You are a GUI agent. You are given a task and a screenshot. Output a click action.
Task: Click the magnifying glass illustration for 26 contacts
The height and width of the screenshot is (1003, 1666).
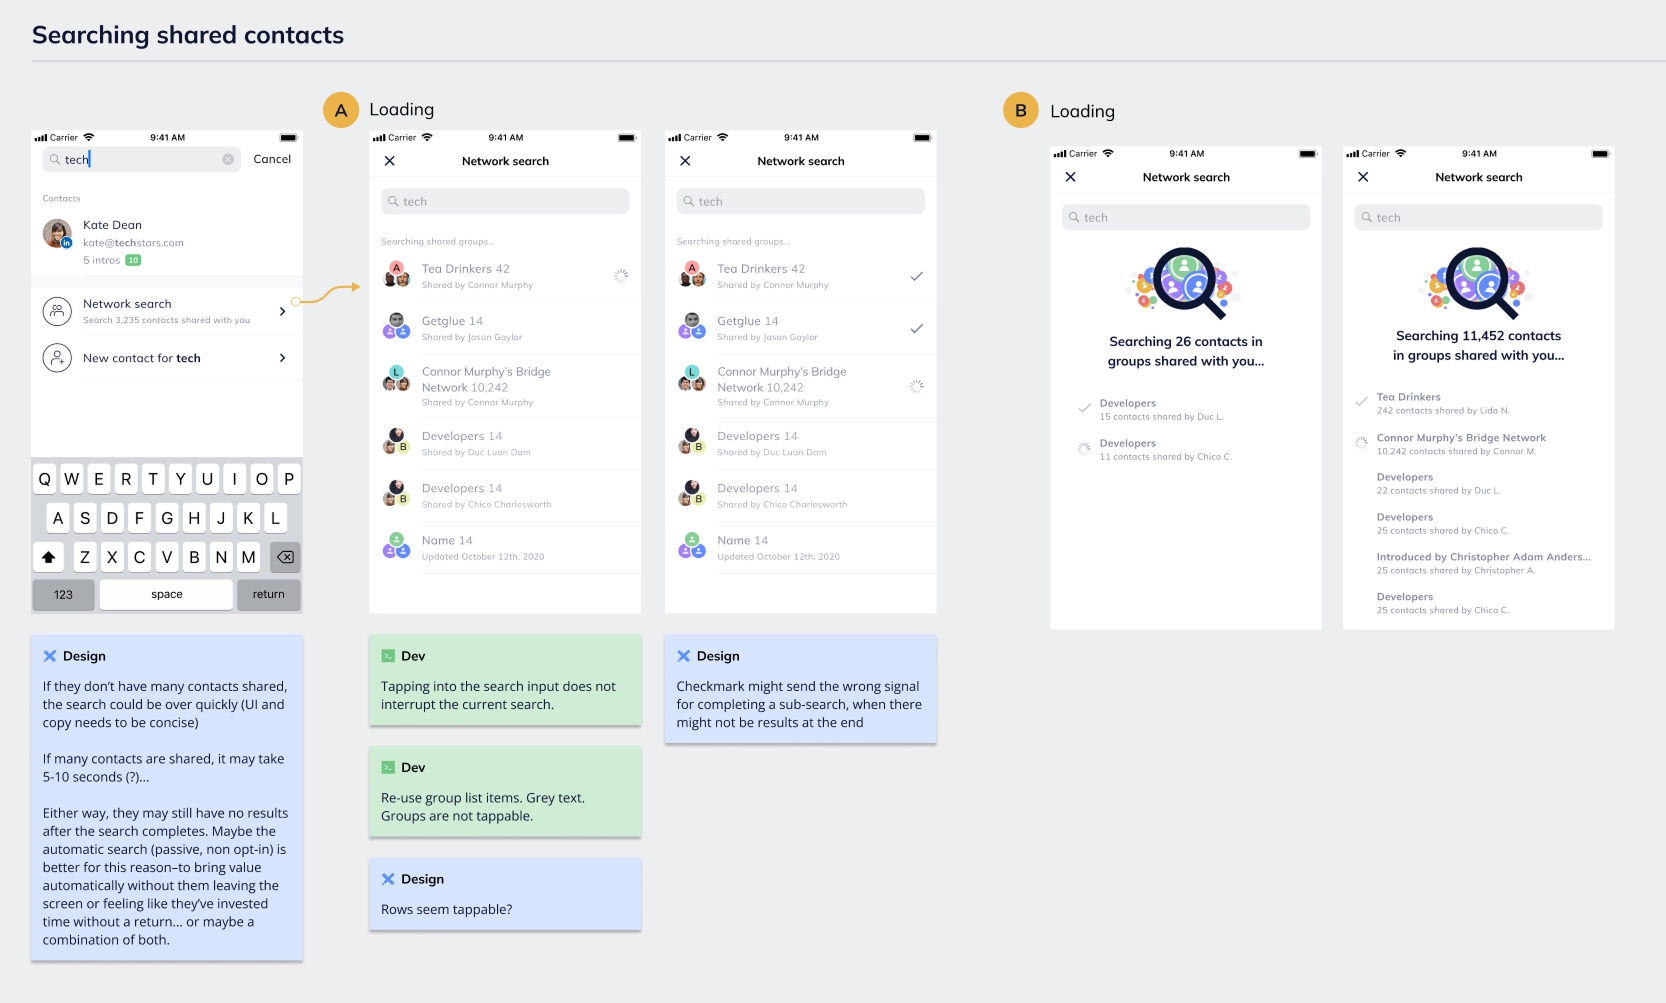point(1185,283)
